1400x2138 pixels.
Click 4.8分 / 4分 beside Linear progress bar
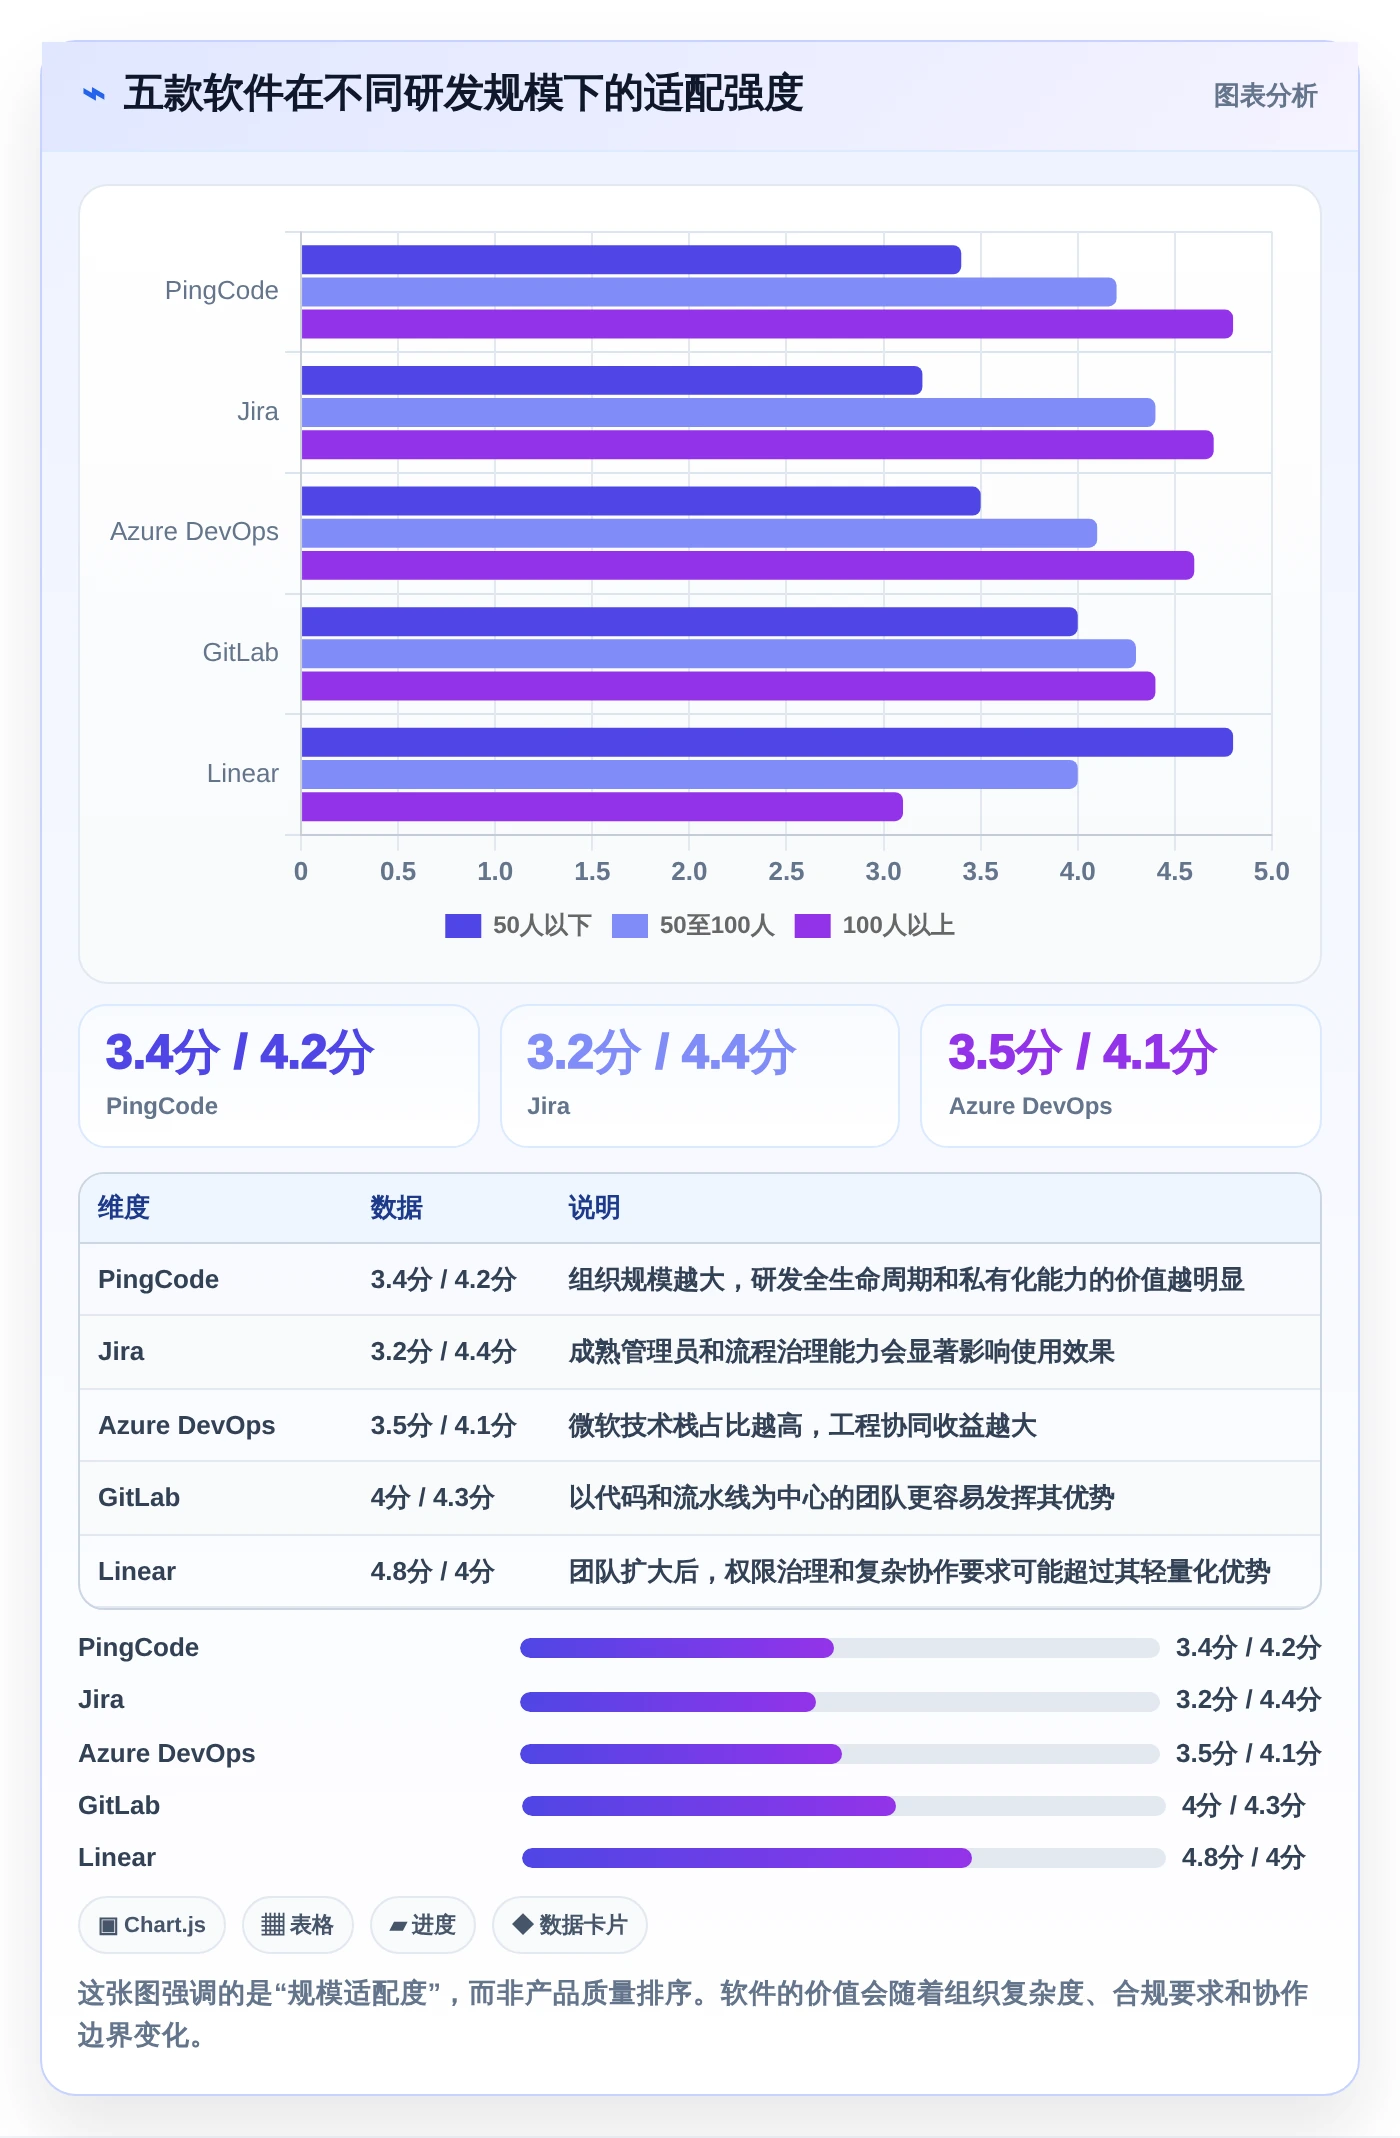[x=1244, y=1857]
